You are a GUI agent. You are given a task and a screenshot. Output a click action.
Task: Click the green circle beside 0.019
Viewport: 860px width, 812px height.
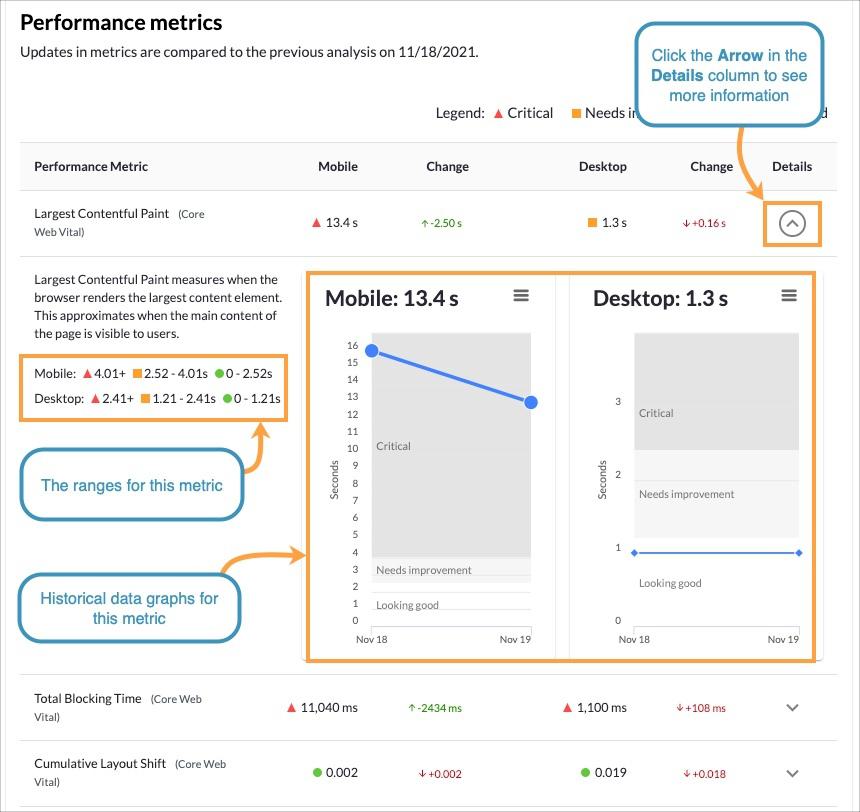584,771
